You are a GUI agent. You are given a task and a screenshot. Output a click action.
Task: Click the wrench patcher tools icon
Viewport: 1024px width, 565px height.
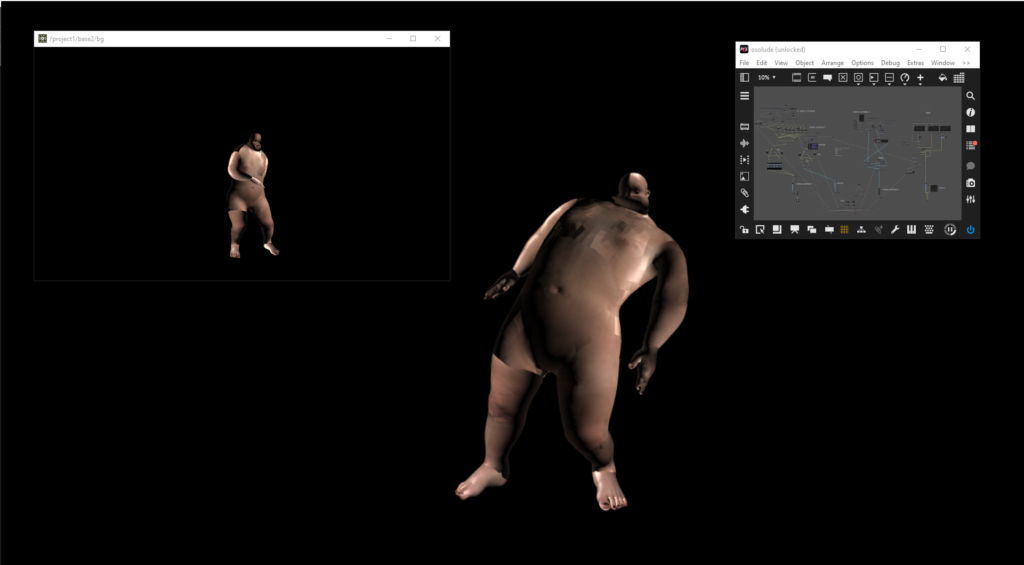coord(895,229)
